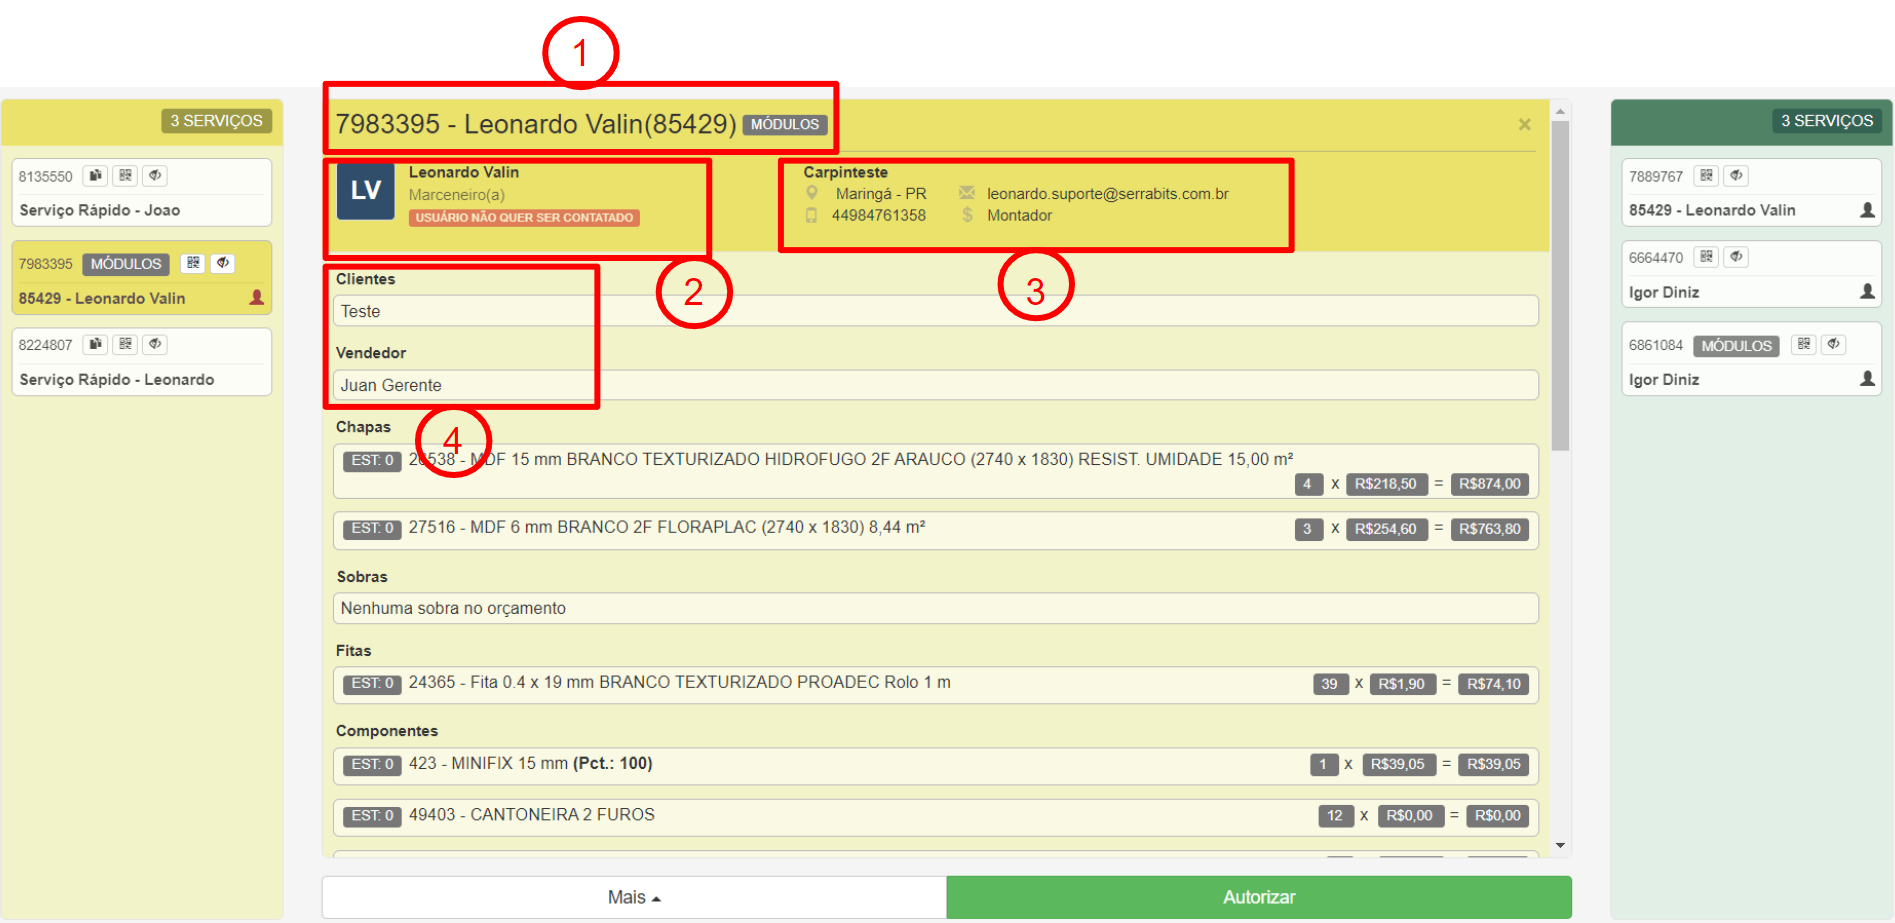Screen dimensions: 1895x923
Task: Show QR code for service 6664470
Action: 1707,257
